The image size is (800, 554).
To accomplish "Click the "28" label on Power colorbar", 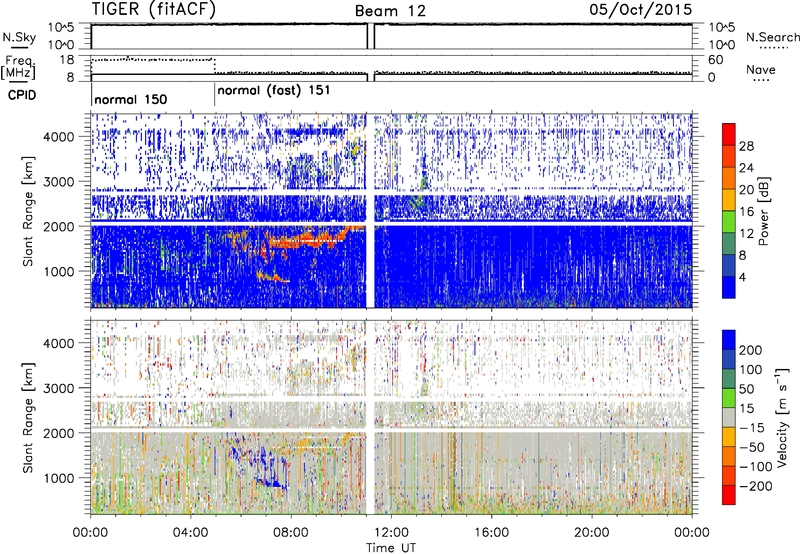I will pyautogui.click(x=746, y=146).
